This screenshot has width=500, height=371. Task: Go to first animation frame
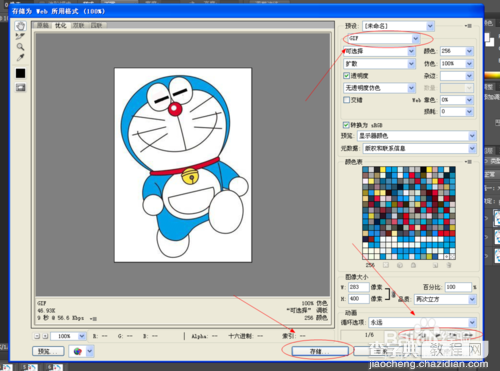point(407,335)
